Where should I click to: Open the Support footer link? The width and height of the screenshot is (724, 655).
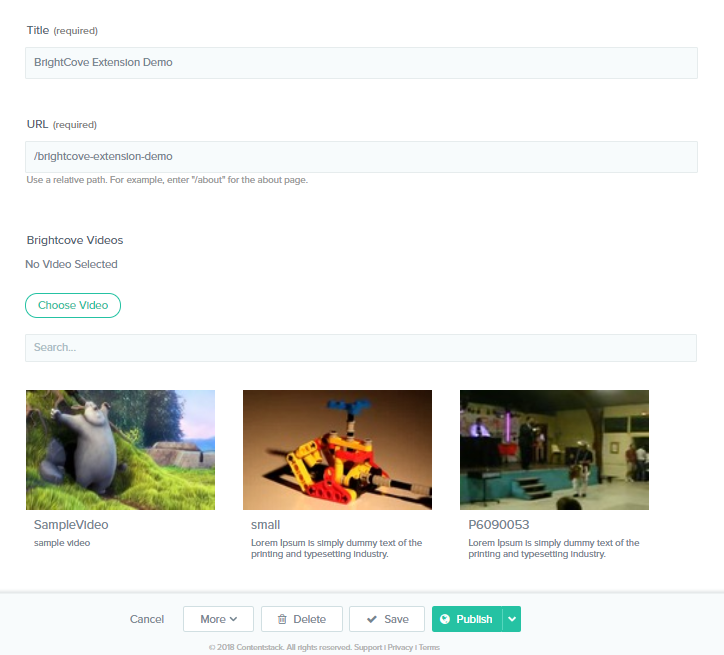pos(368,648)
